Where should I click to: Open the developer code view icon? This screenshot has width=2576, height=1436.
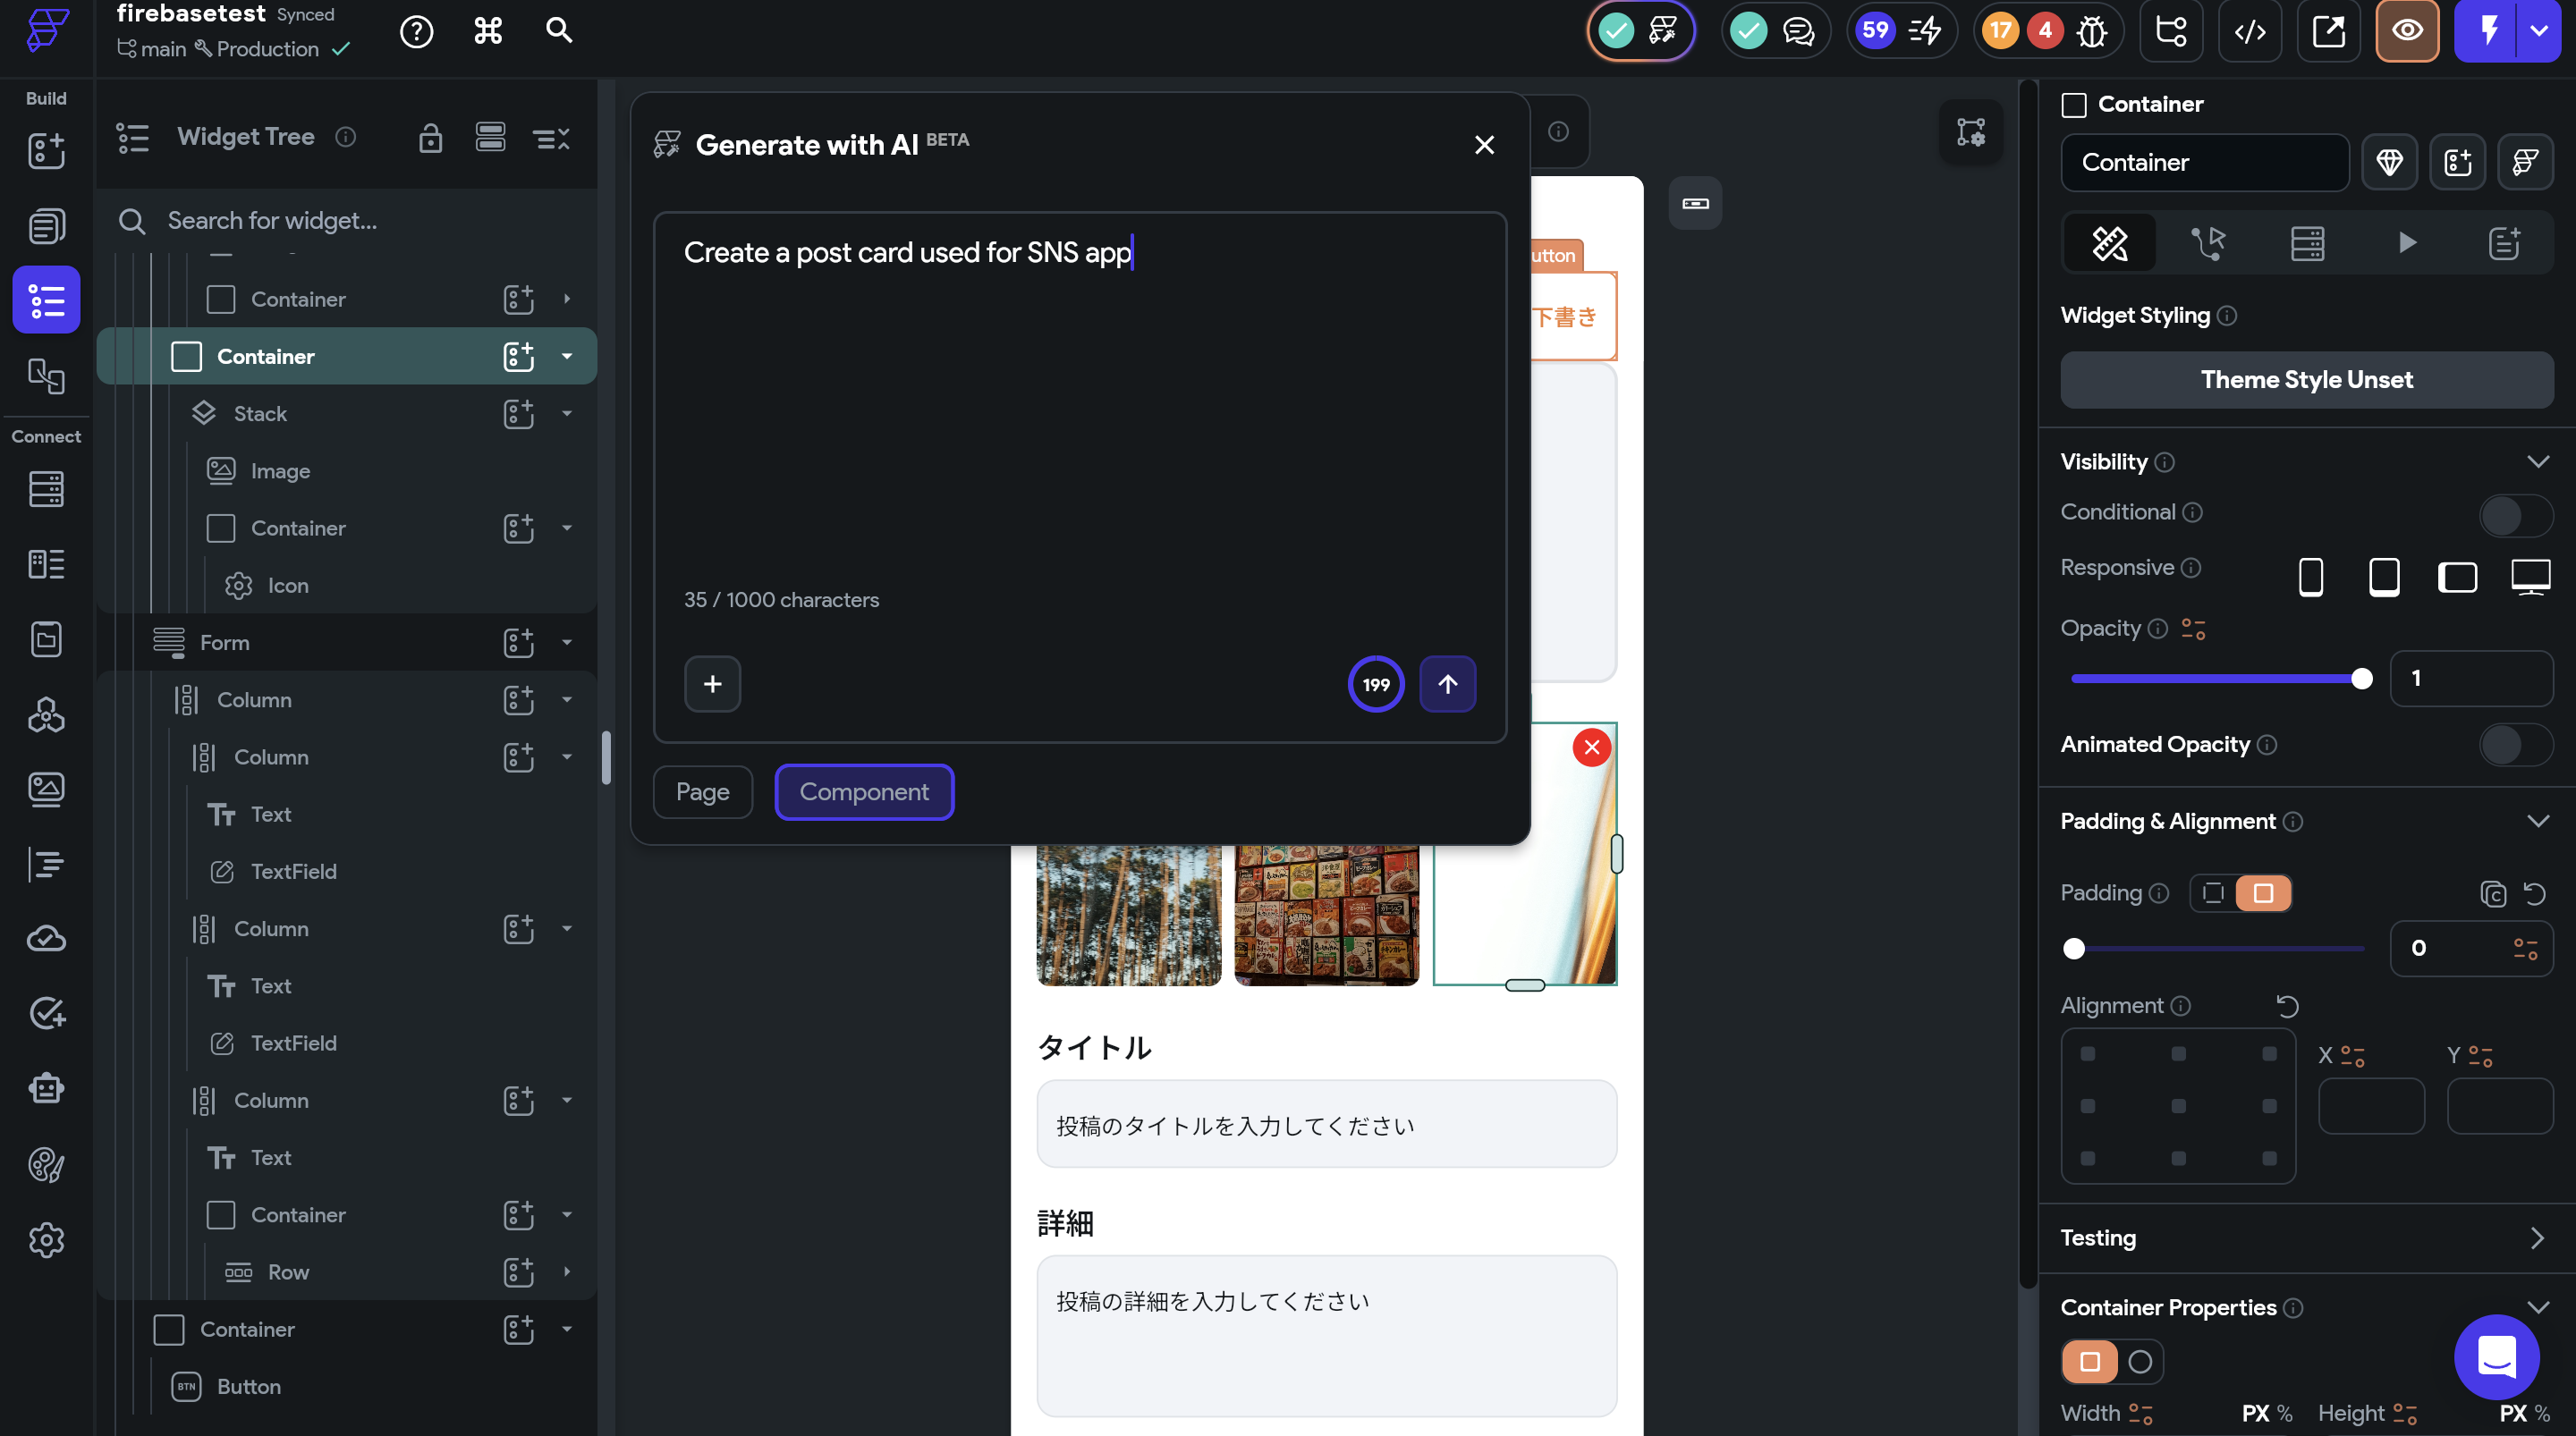pos(2250,31)
